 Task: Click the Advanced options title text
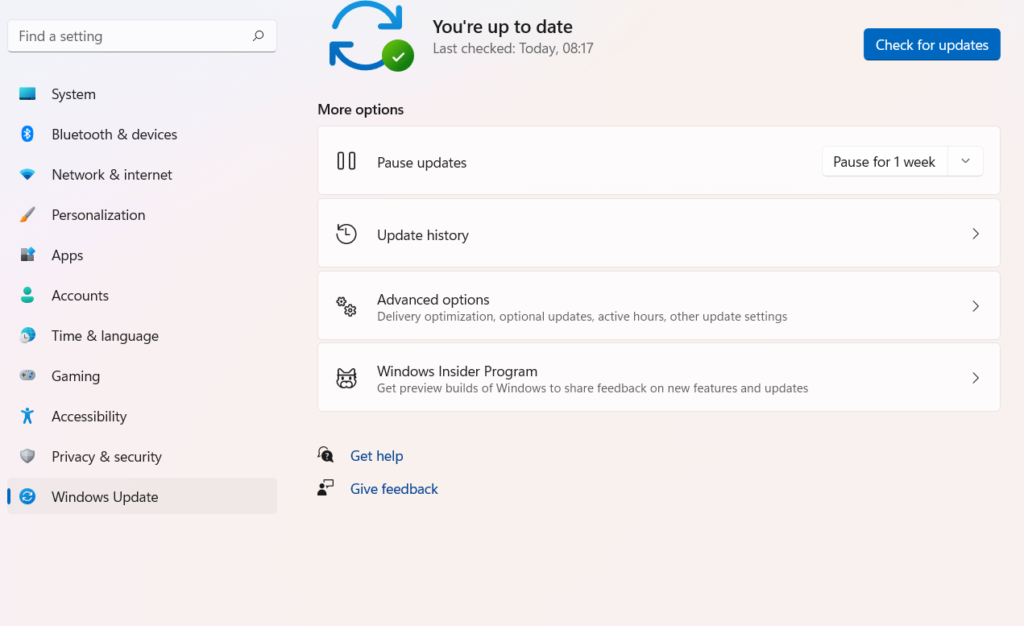pos(433,299)
